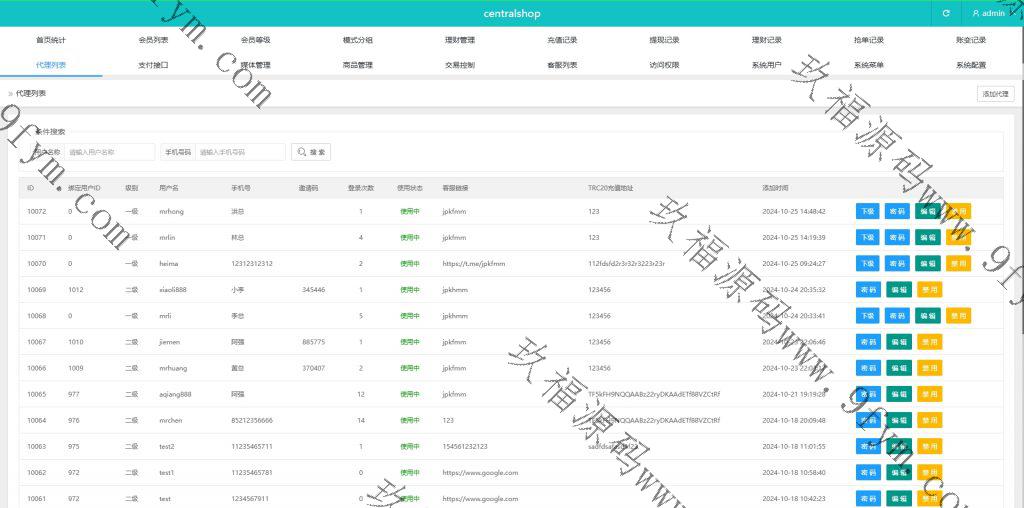Screen dimensions: 1024x508
Task: Sort the table by the ID column
Action: click(x=58, y=188)
